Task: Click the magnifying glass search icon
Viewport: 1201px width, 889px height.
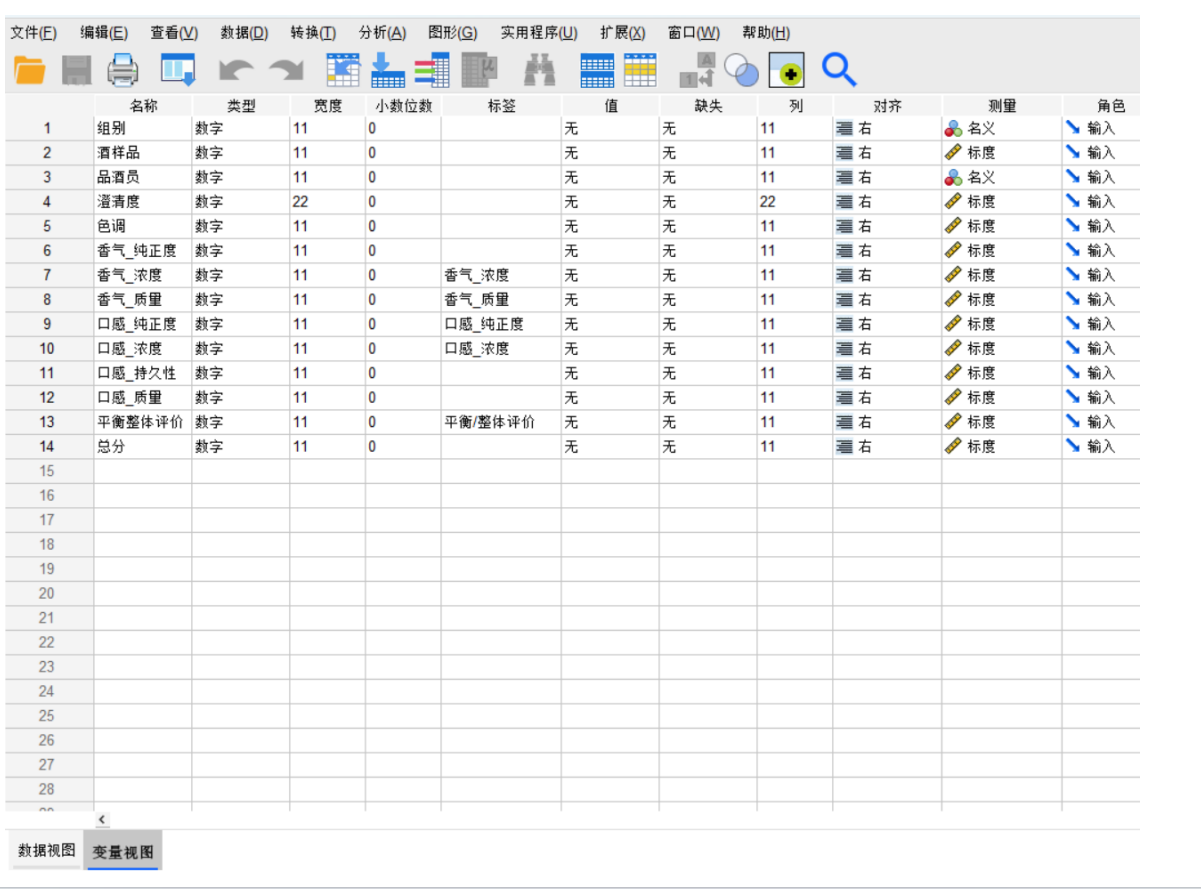Action: click(839, 70)
